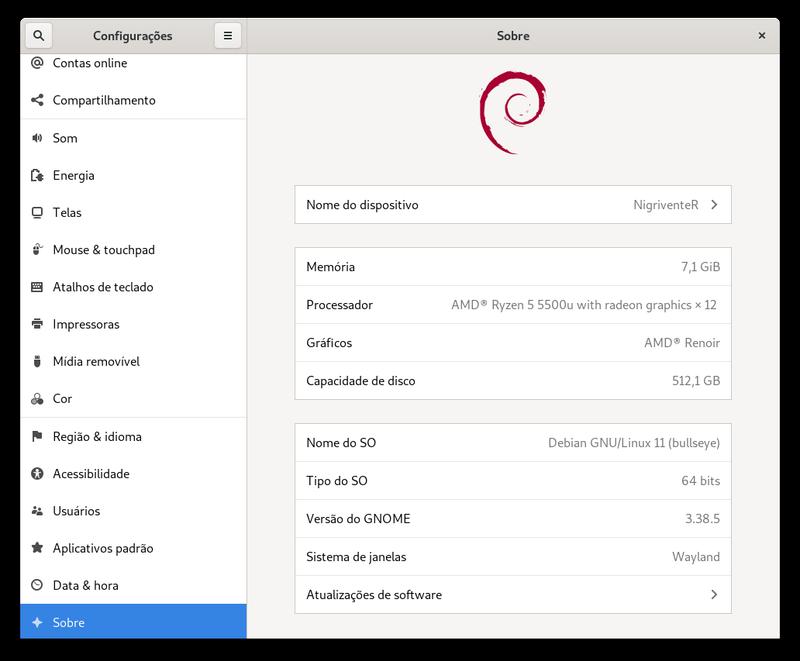
Task: Go to Atalhos de teclado
Action: 102,287
